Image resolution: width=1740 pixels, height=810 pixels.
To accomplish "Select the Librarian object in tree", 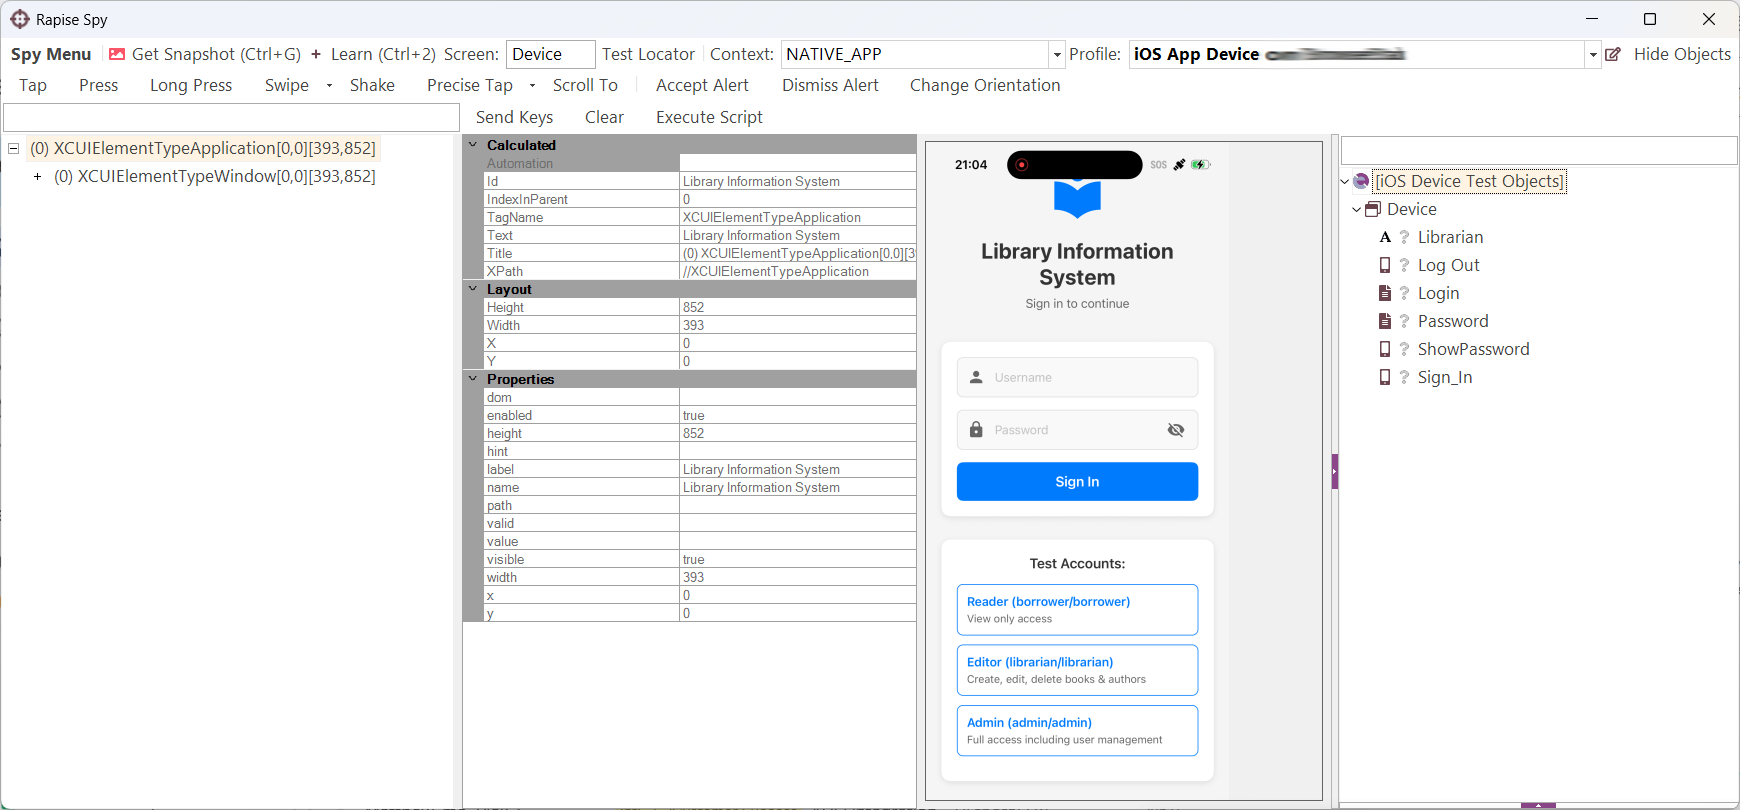I will coord(1450,237).
